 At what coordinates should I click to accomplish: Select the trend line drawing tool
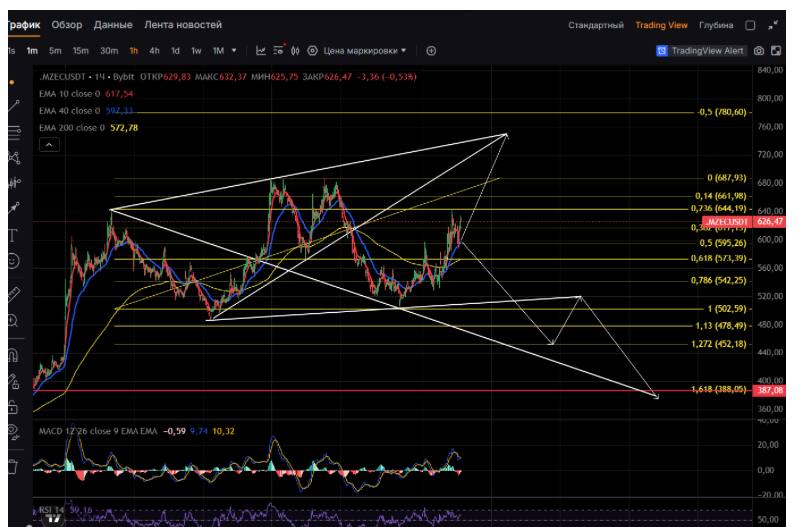pos(14,106)
